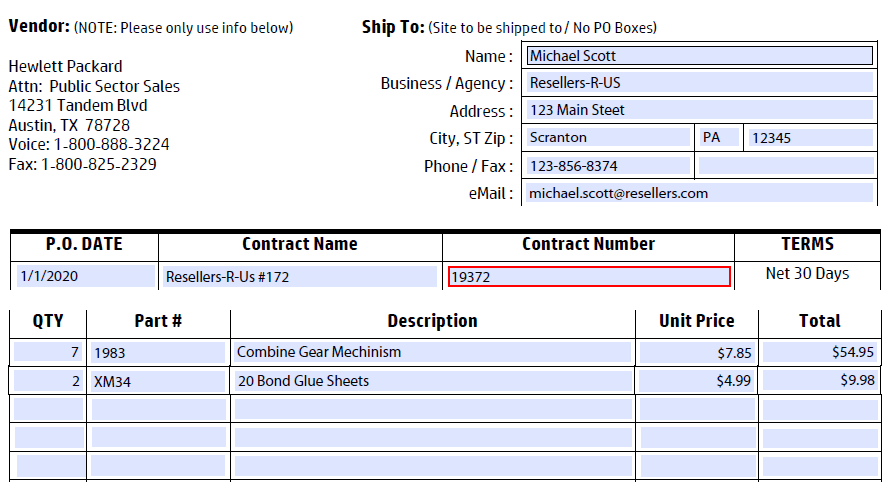The image size is (893, 482).
Task: Click the Phone field 123-856-8374
Action: coord(608,166)
